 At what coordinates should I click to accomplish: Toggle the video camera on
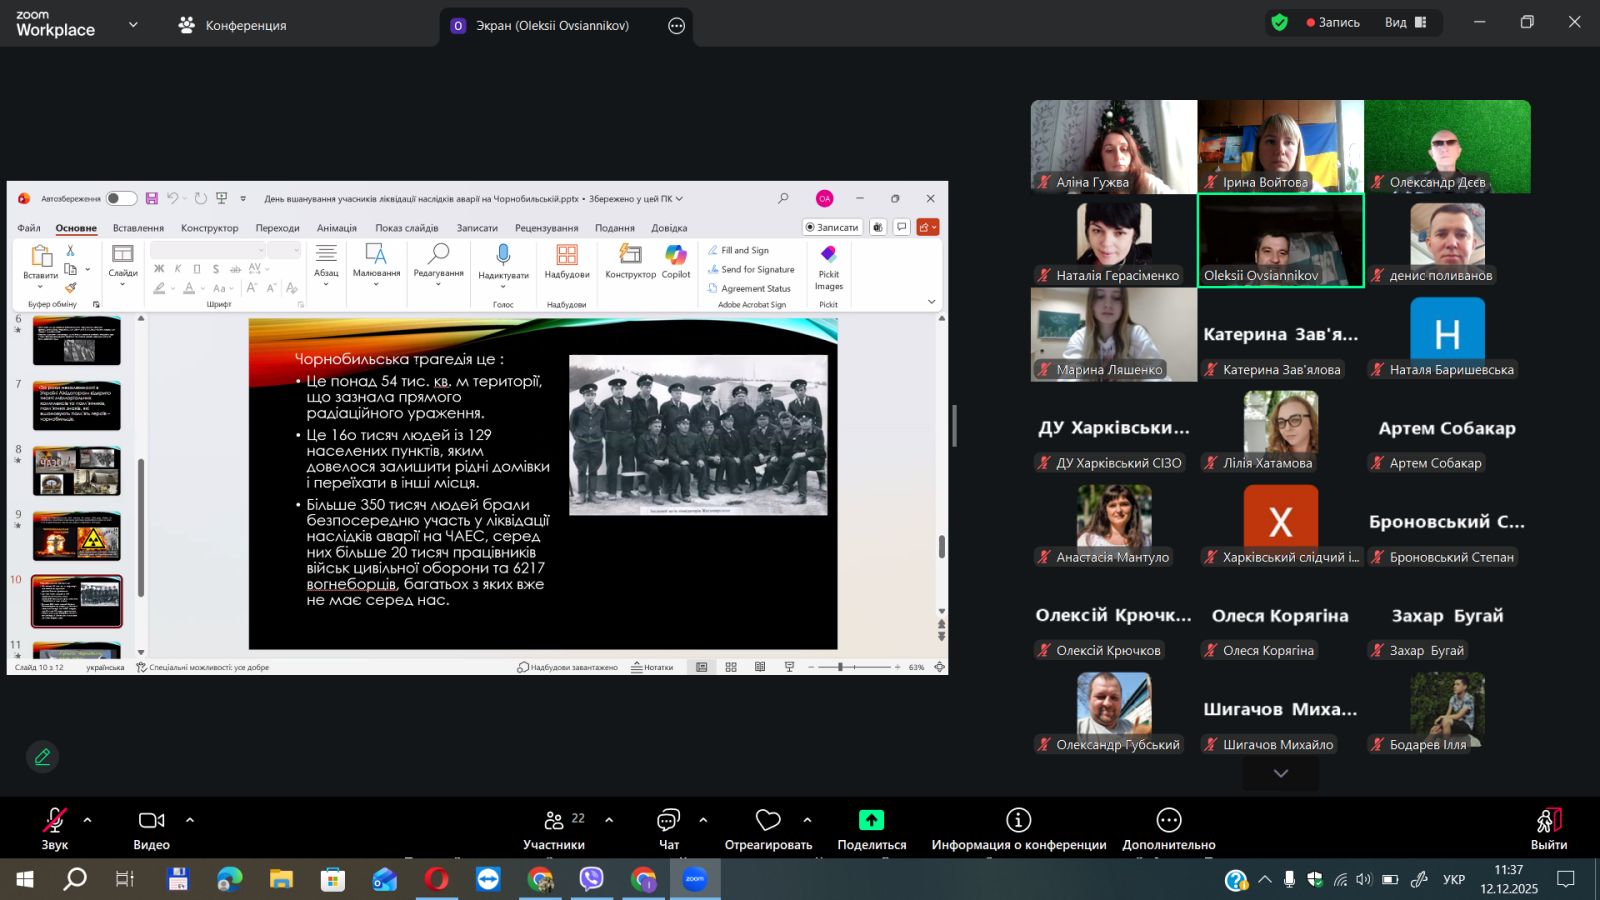pos(151,821)
